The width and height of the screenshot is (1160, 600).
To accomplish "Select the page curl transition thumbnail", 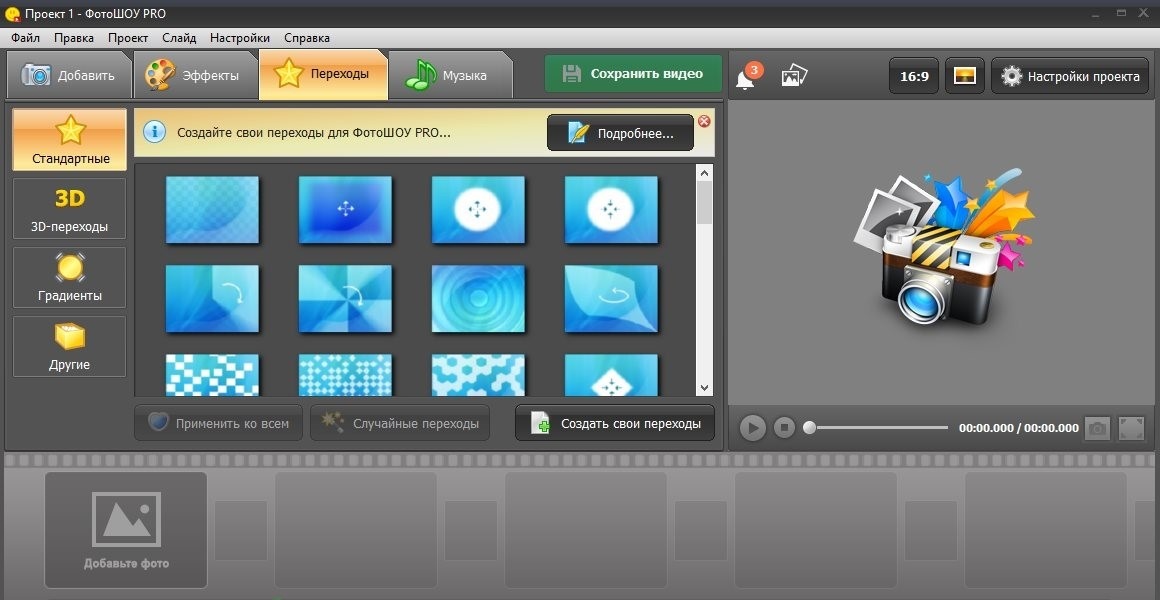I will pos(611,299).
